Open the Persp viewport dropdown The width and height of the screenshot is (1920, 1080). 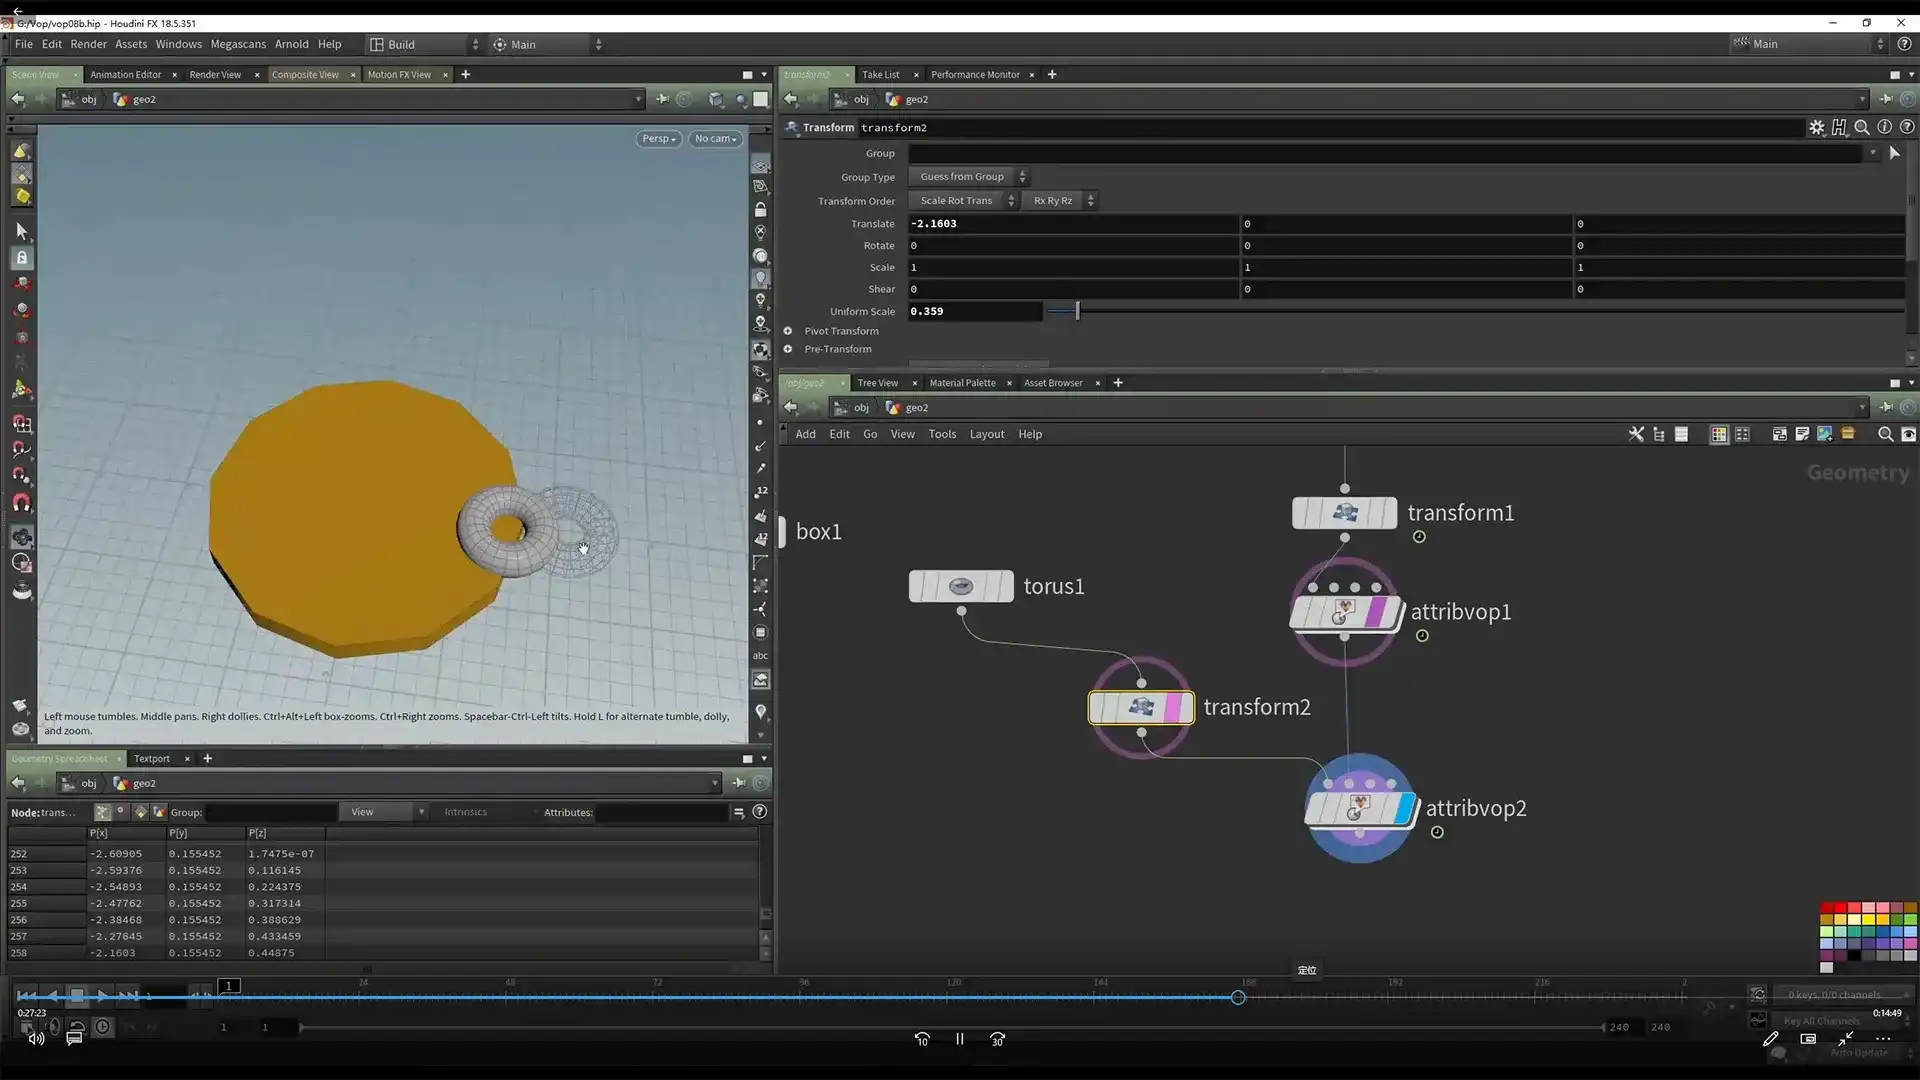click(659, 139)
